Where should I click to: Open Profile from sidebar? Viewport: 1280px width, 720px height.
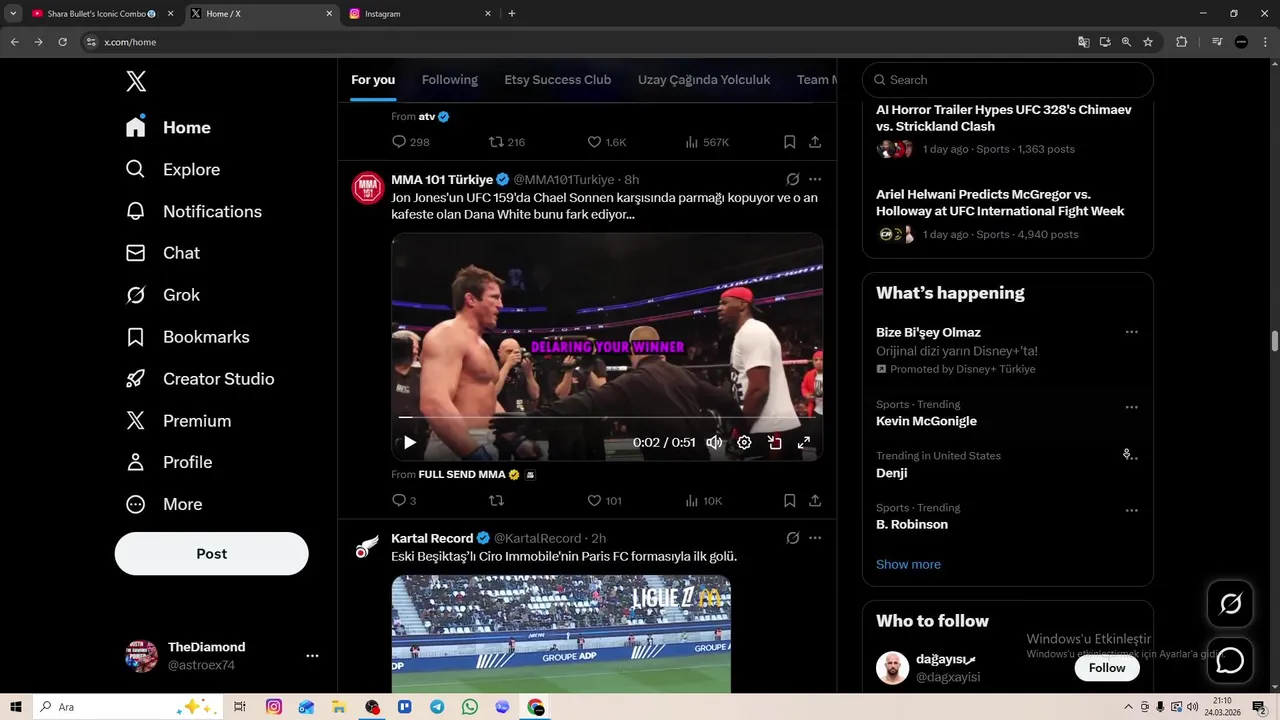[x=168, y=463]
